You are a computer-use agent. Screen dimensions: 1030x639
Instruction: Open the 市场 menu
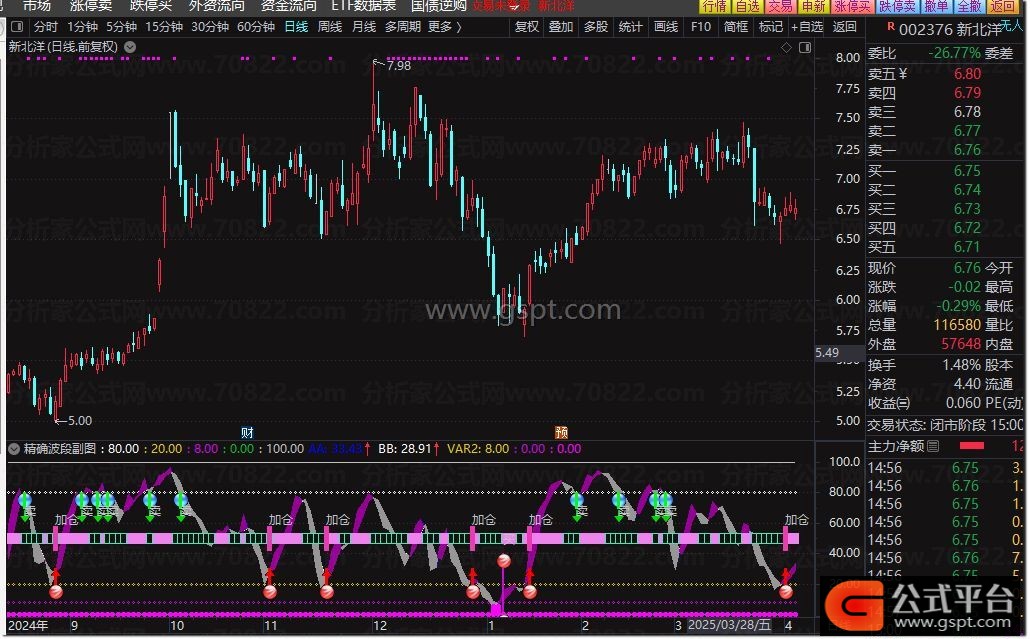37,6
